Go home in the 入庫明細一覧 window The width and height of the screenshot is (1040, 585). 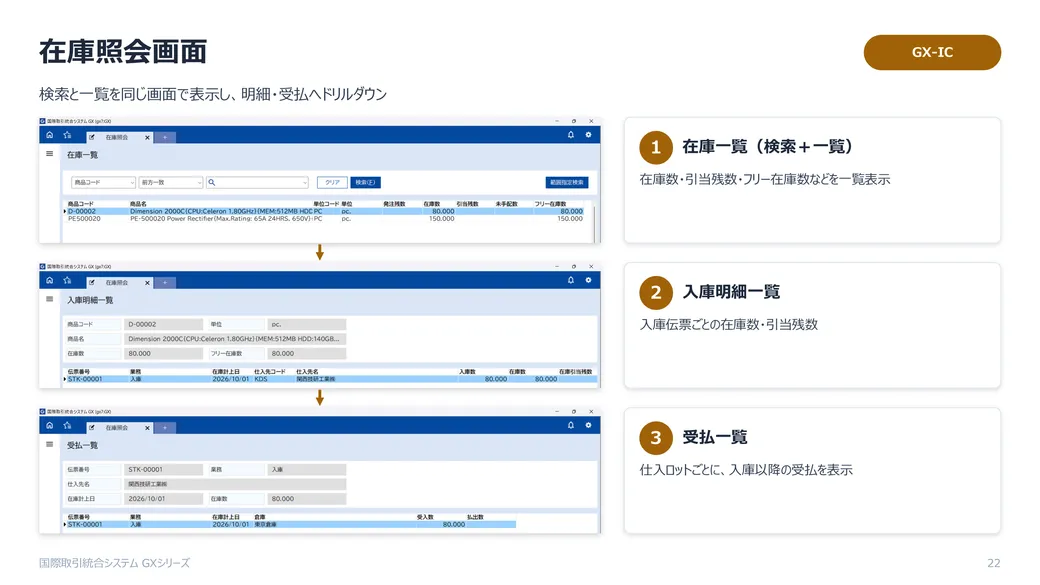tap(50, 281)
